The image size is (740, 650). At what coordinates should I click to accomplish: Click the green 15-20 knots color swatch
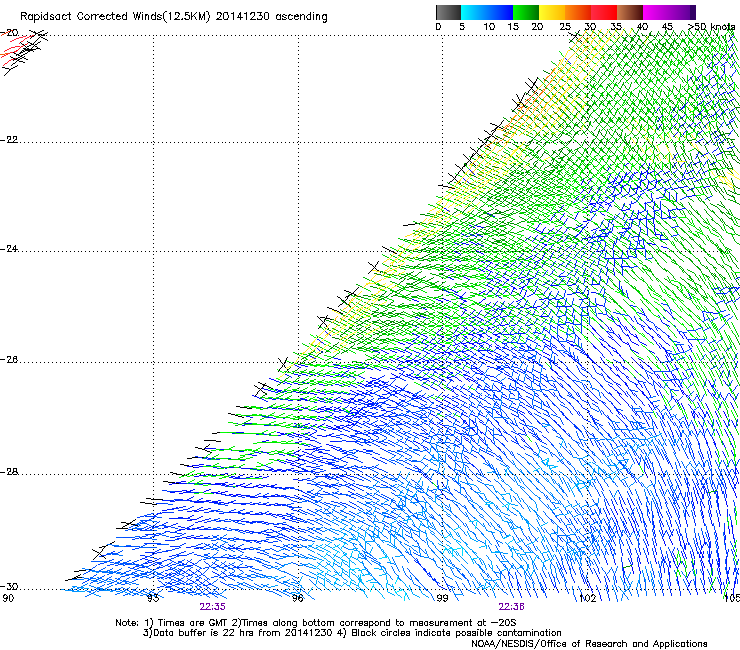(526, 12)
